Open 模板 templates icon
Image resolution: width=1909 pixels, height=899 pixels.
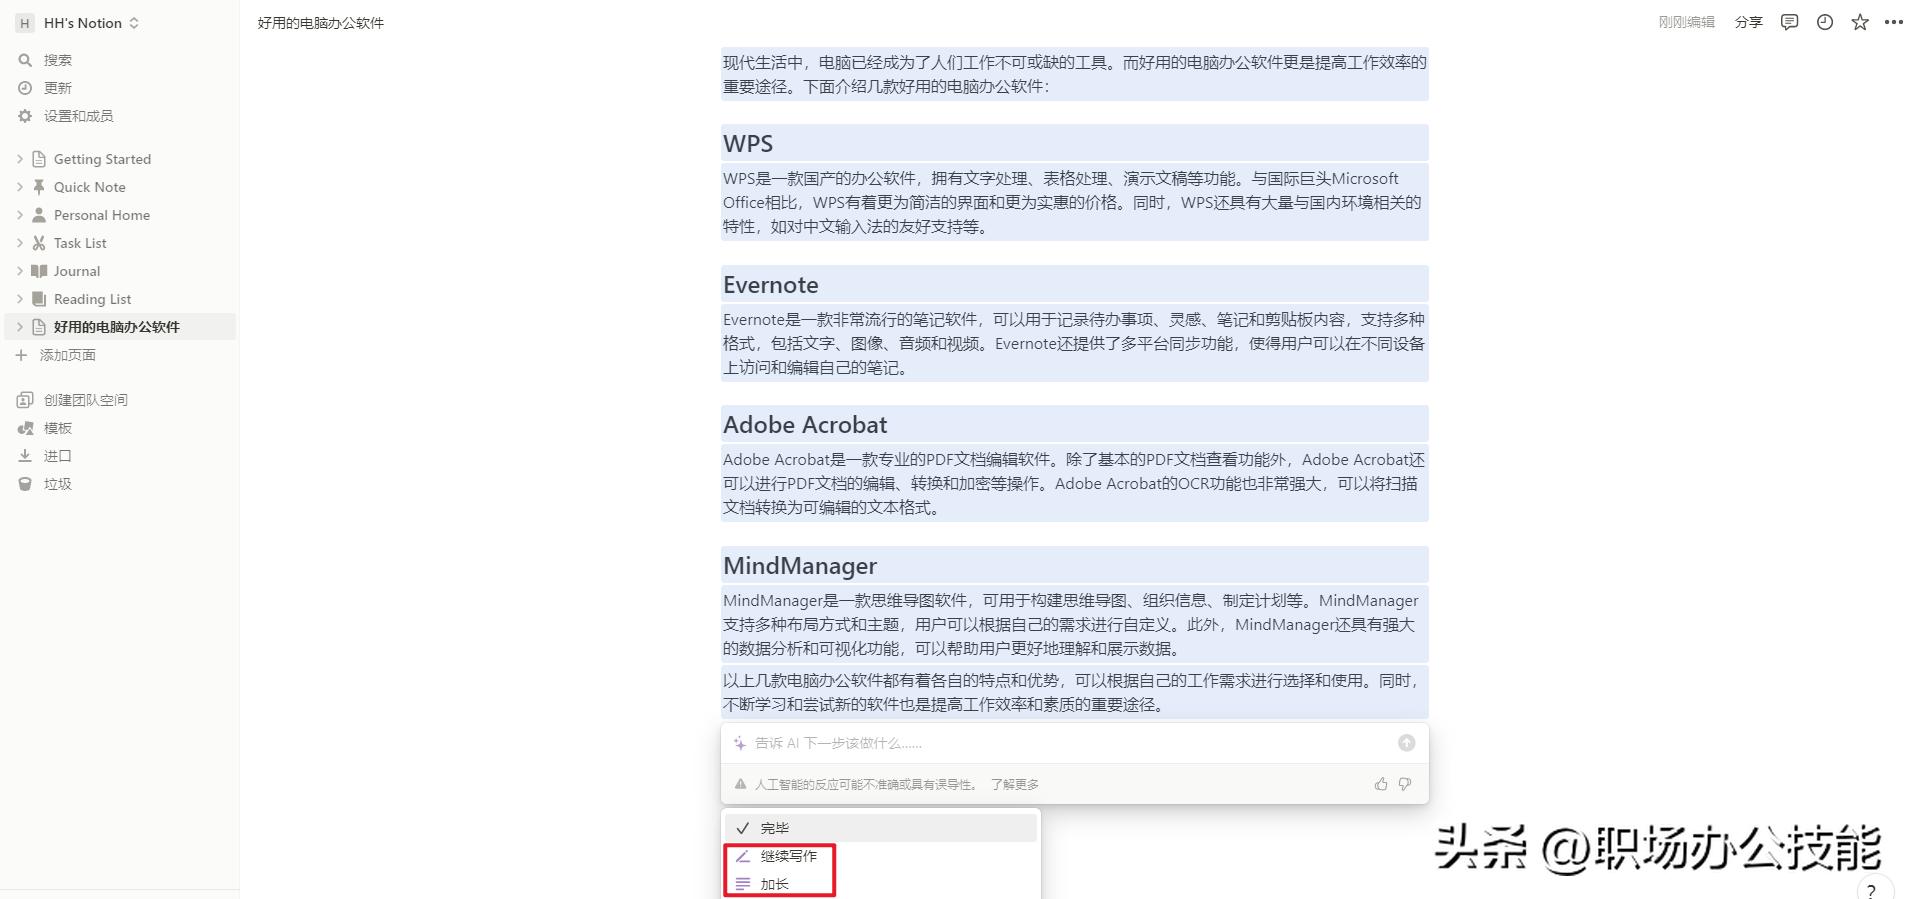[x=25, y=428]
